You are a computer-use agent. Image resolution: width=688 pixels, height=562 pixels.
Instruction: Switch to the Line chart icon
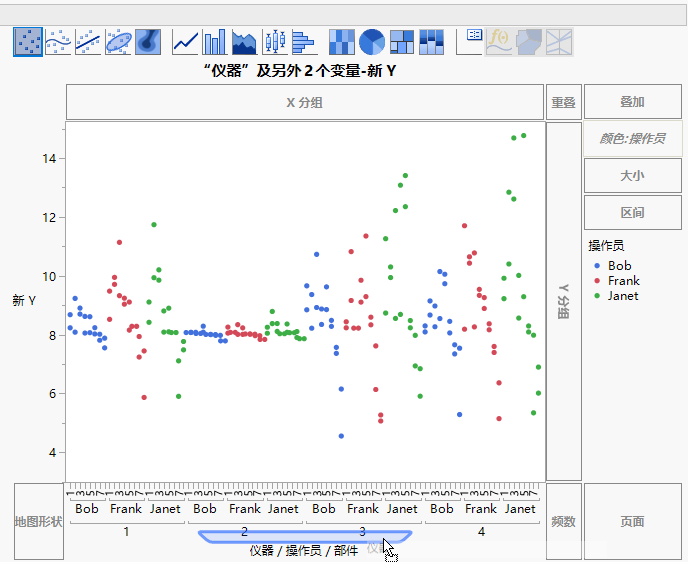click(186, 41)
